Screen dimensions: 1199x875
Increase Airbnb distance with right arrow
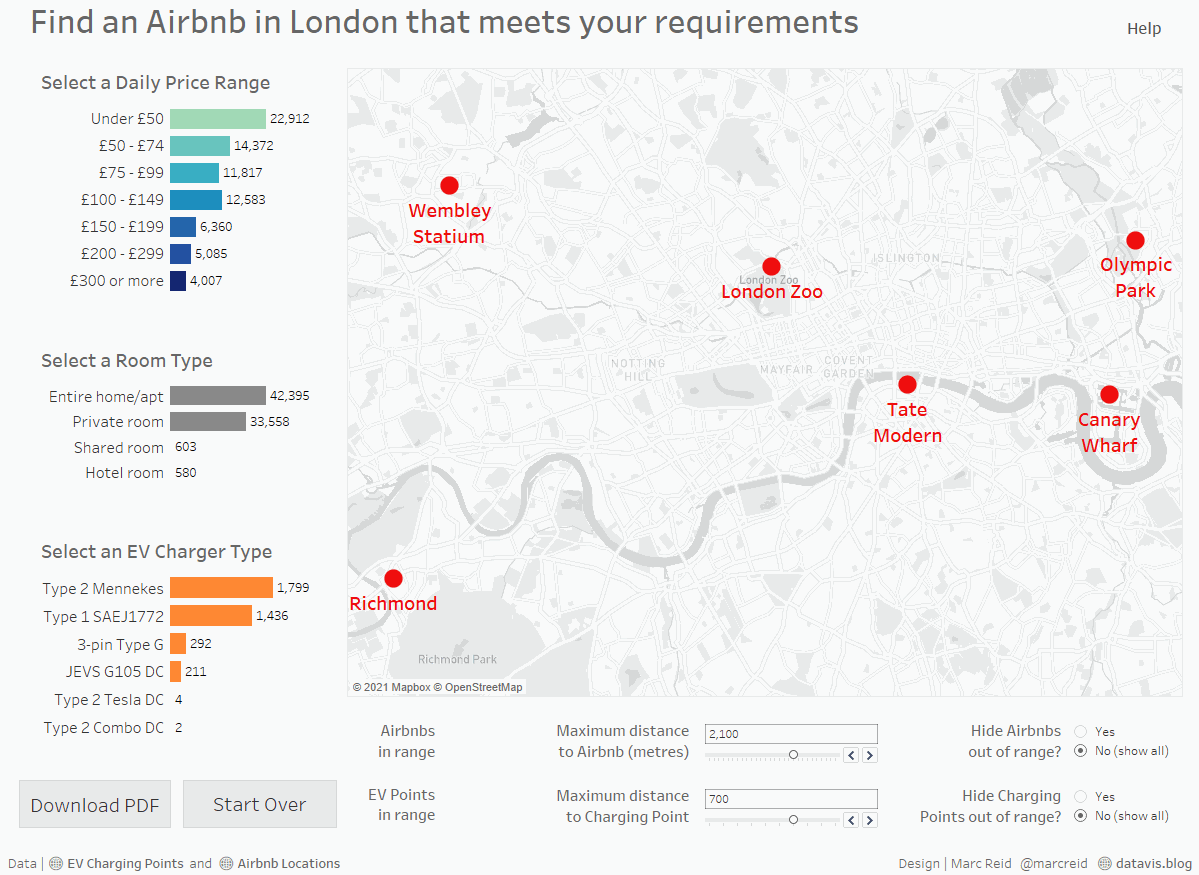pos(870,756)
